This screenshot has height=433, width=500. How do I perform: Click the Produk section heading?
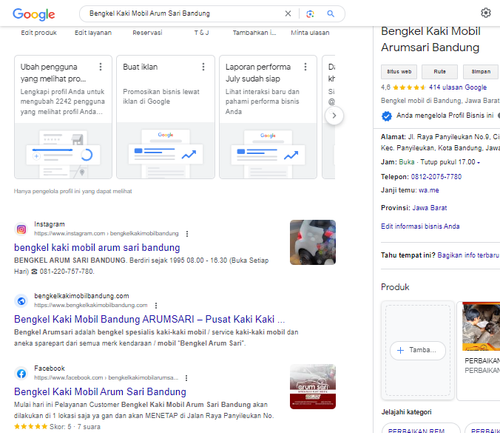395,287
